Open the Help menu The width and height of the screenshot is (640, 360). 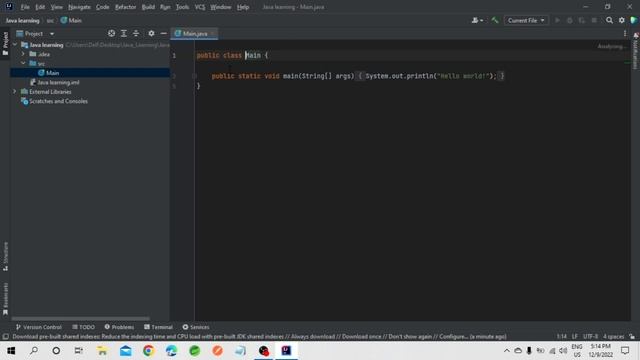click(x=243, y=7)
